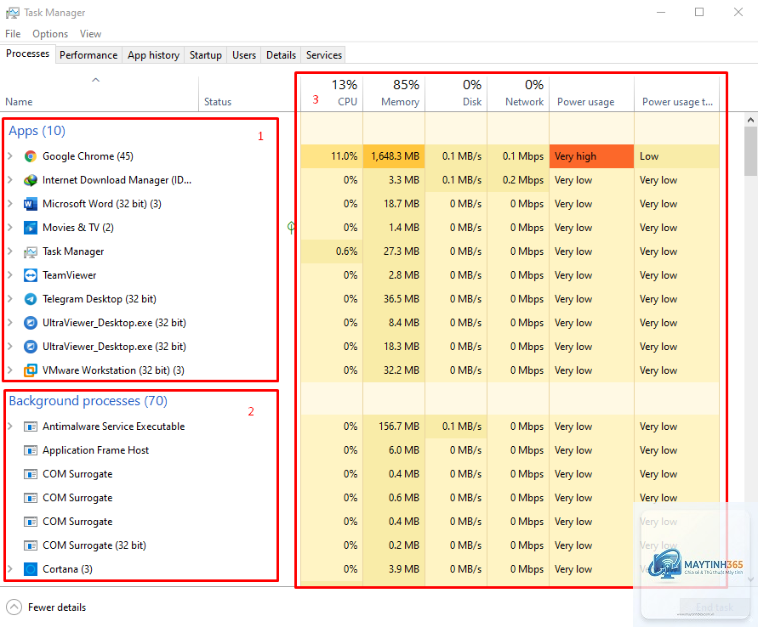This screenshot has width=758, height=627.
Task: Open the View menu
Action: click(x=90, y=34)
